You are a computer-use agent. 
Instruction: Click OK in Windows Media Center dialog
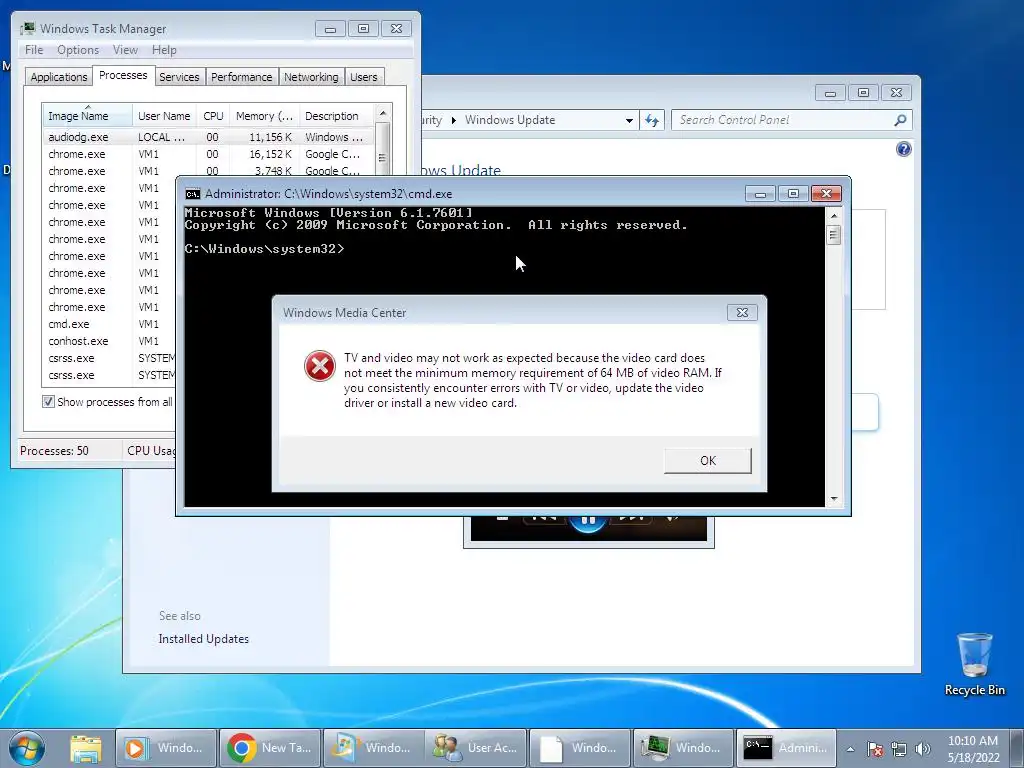pyautogui.click(x=707, y=460)
